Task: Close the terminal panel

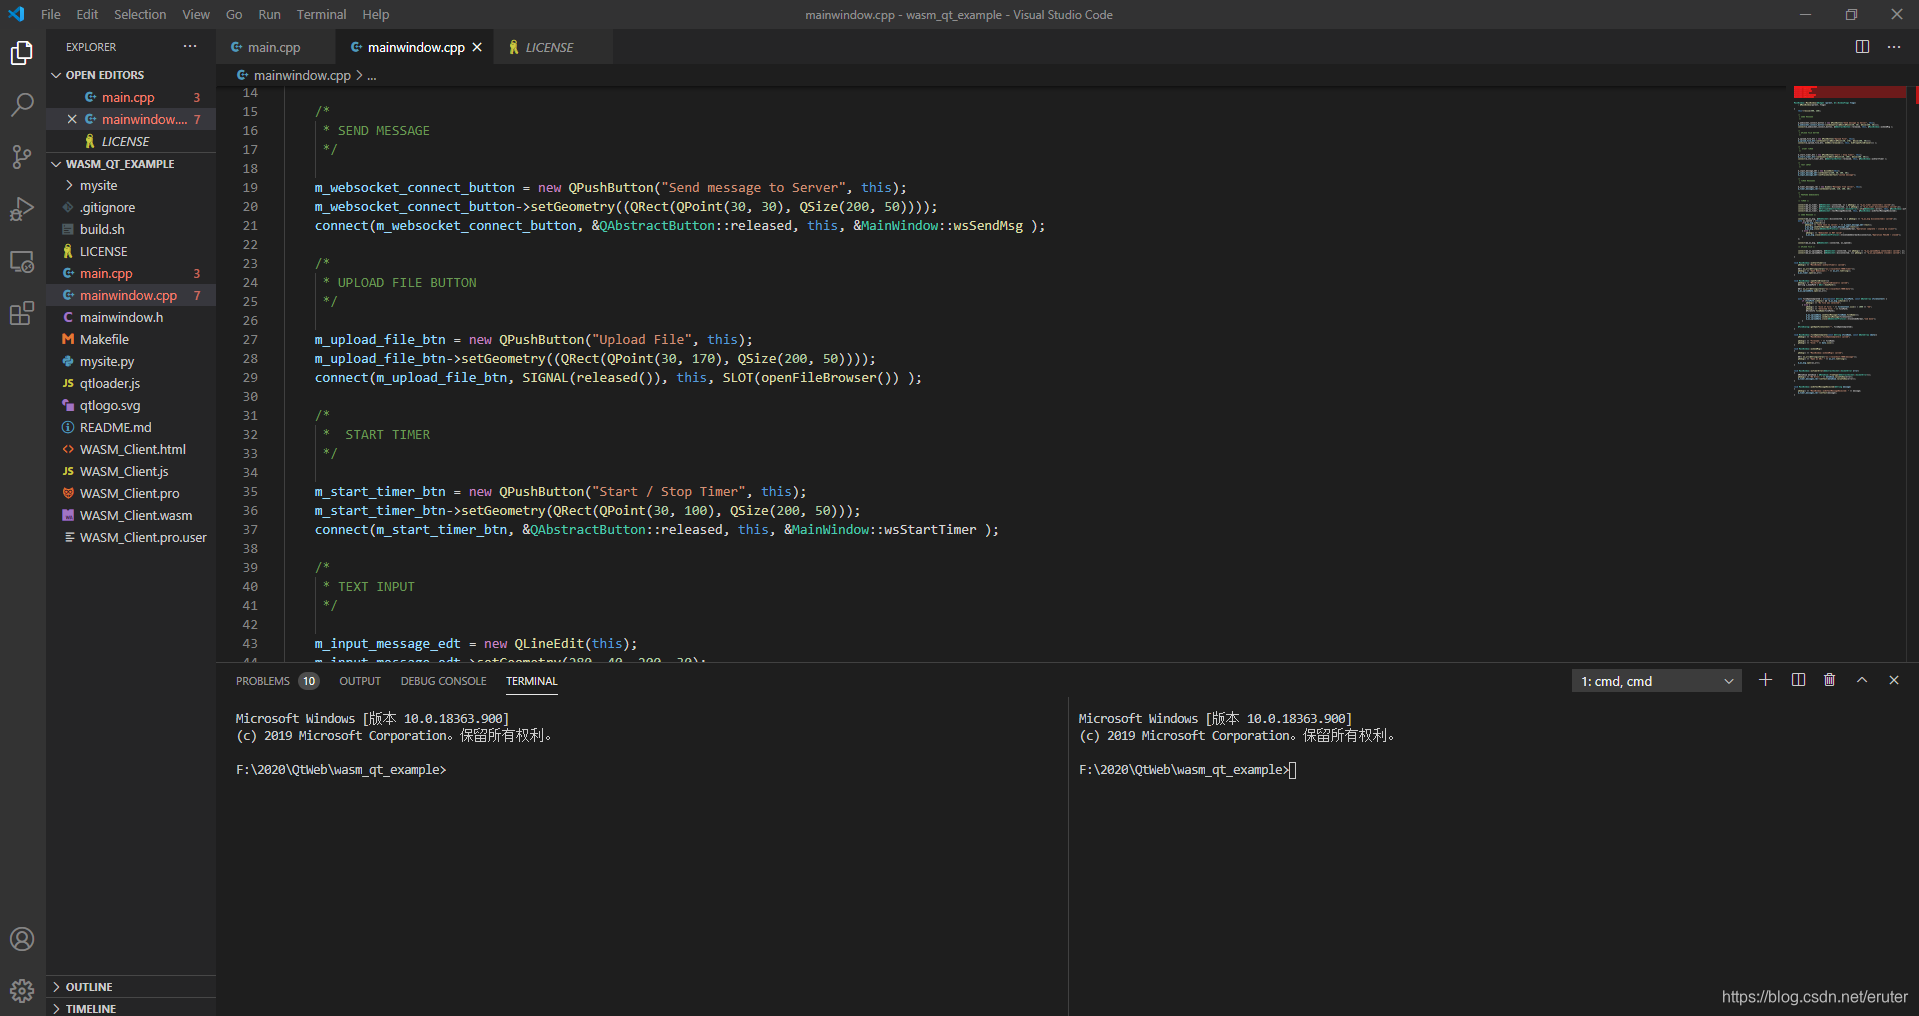Action: (x=1894, y=680)
